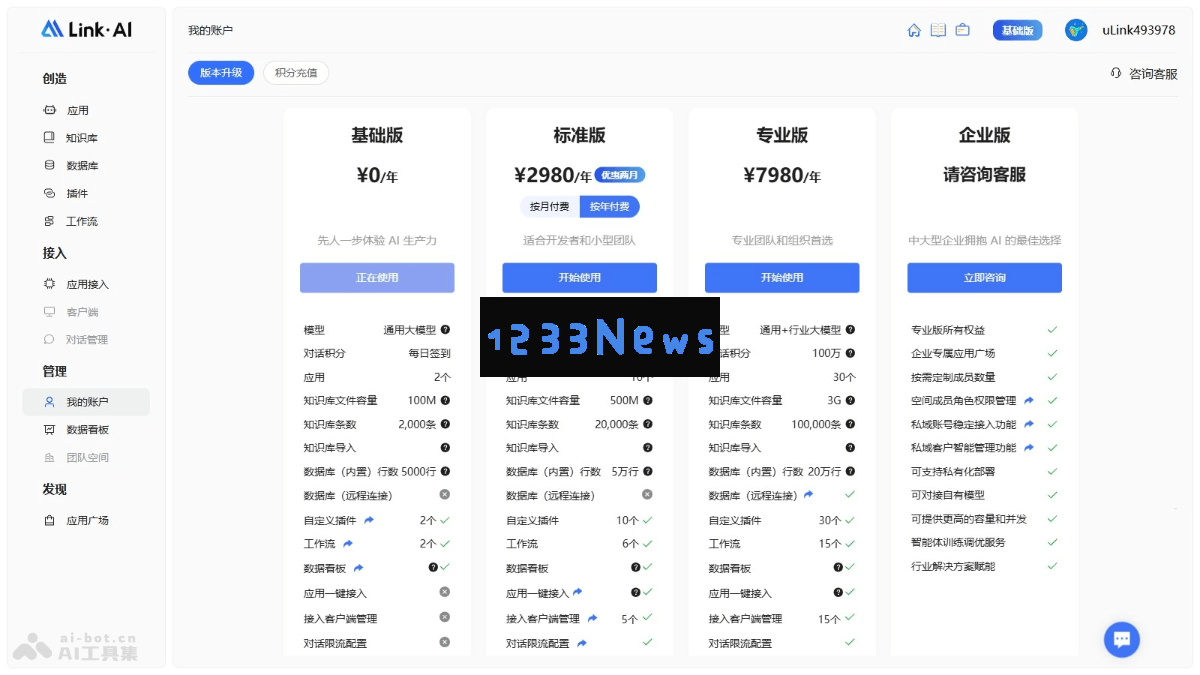Open 工作流 in the sidebar

pyautogui.click(x=85, y=221)
